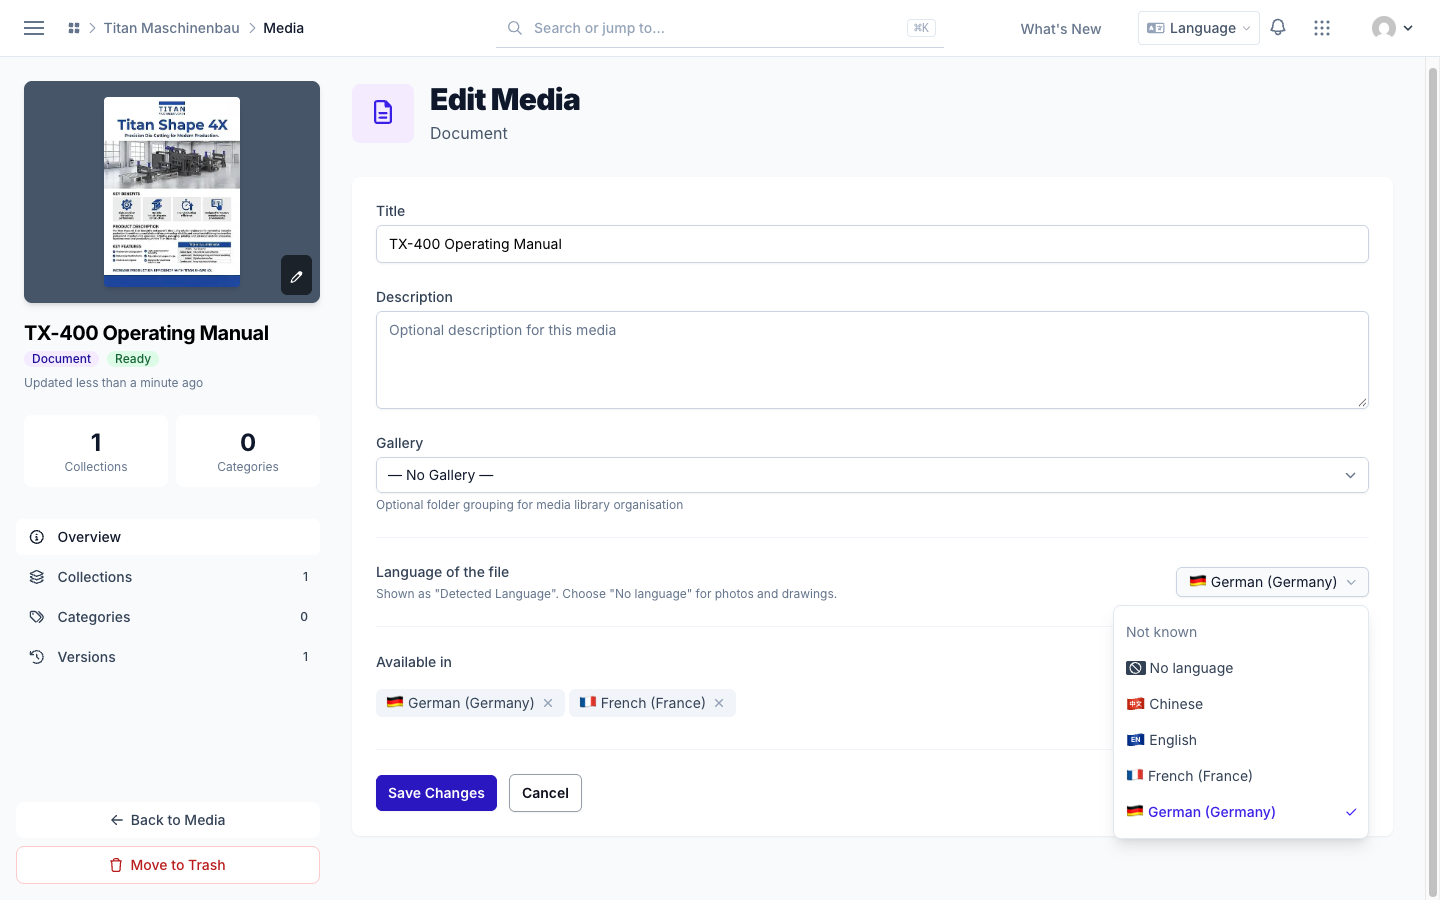Click the Save Changes button
1440x900 pixels.
coord(436,793)
